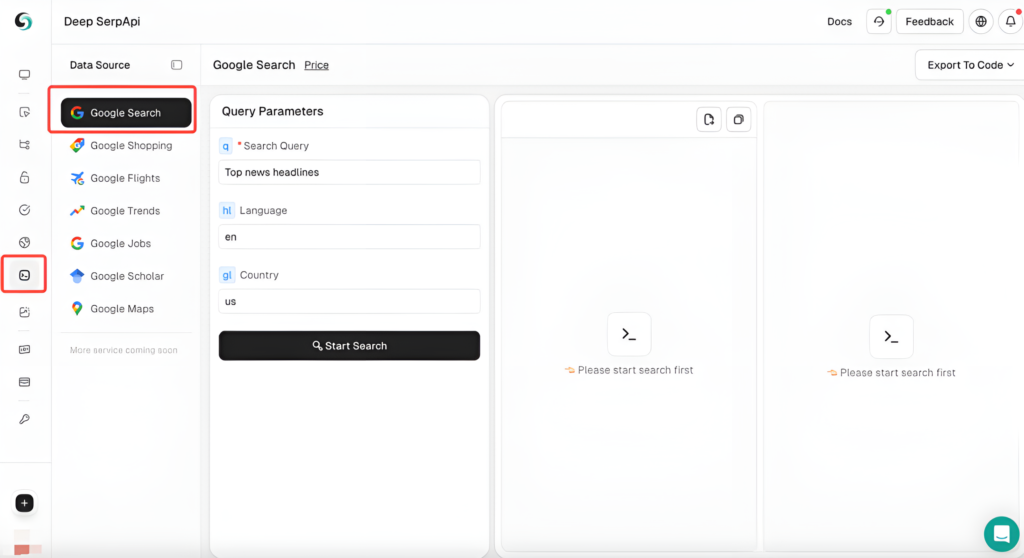Open the credit card icon in sidebar
The width and height of the screenshot is (1024, 558).
pos(24,382)
